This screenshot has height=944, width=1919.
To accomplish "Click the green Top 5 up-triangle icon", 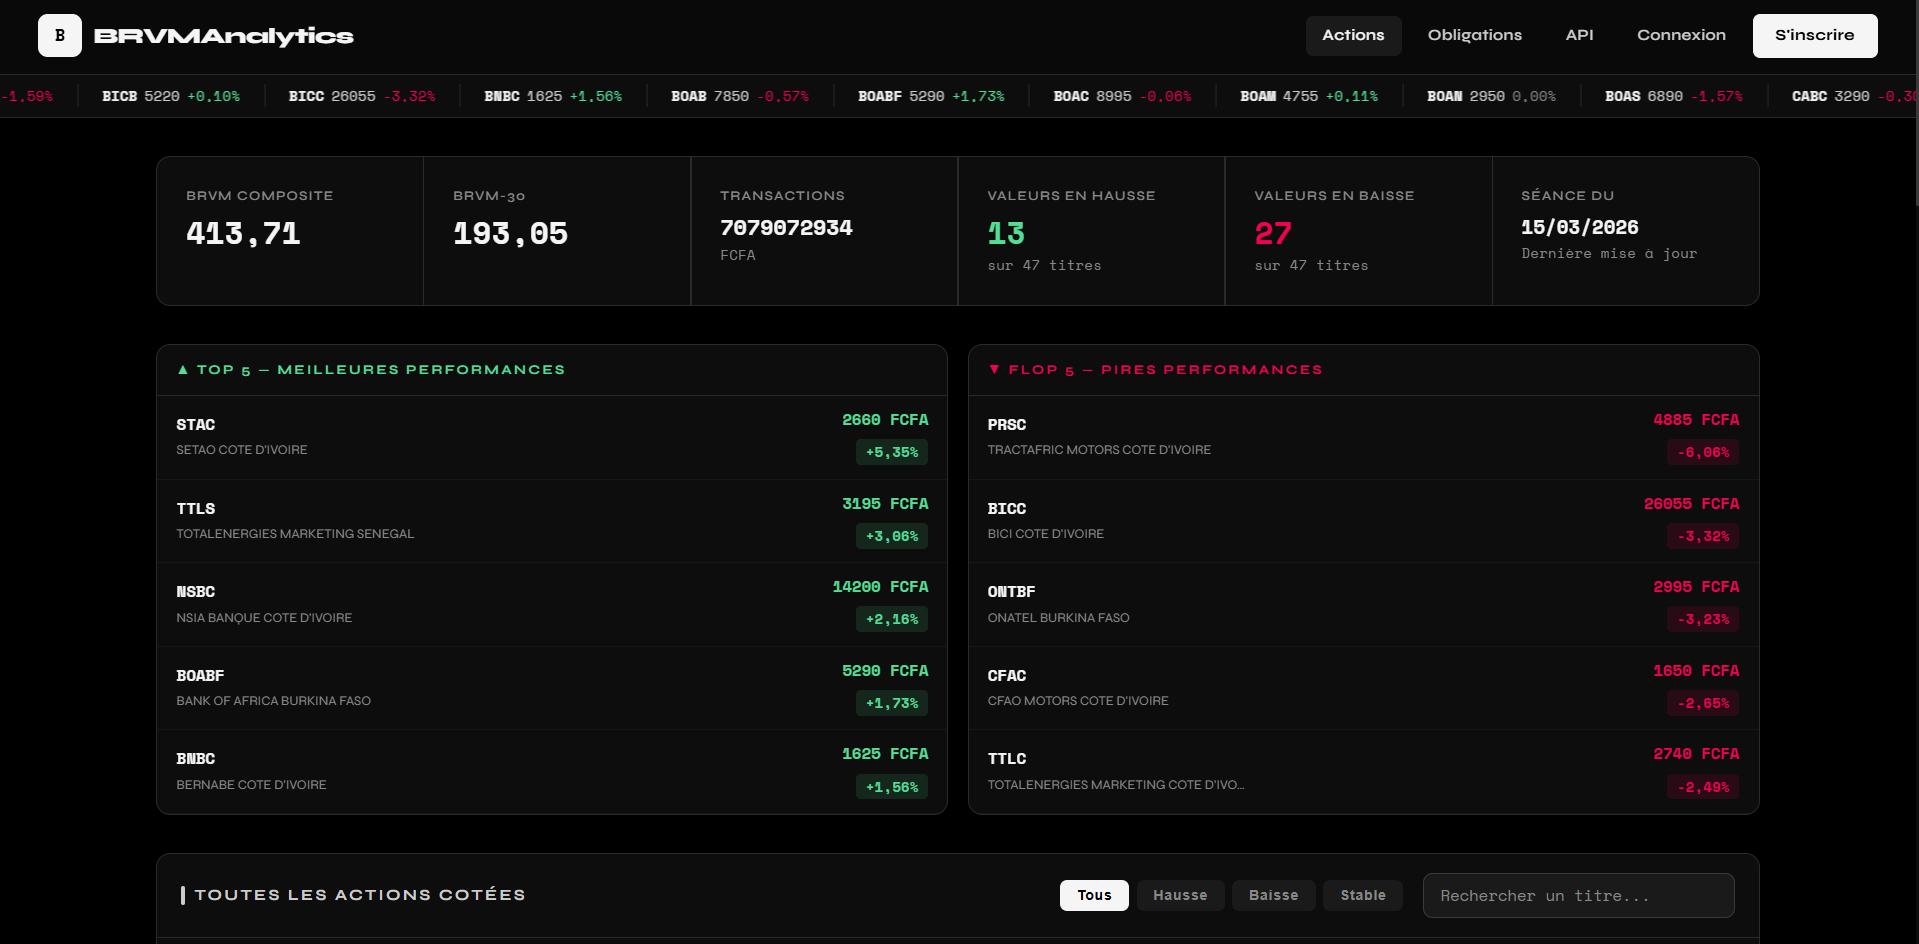I will click(x=183, y=370).
